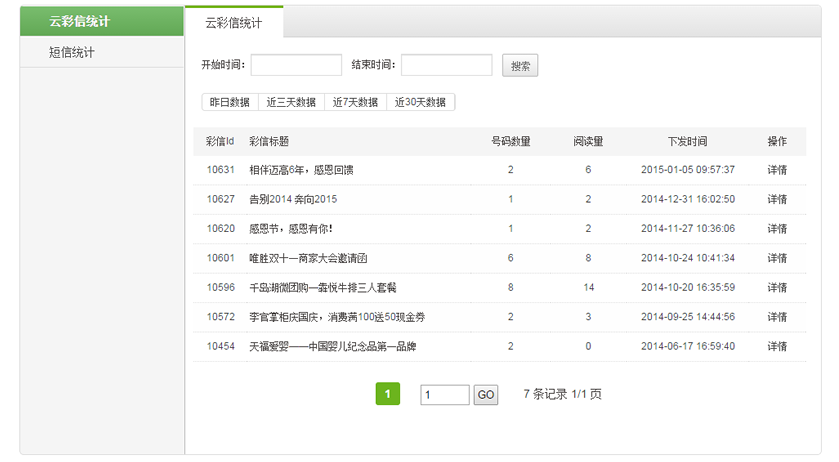
Task: Click timestamp 2014-12-31 16:02:50
Action: [x=688, y=199]
